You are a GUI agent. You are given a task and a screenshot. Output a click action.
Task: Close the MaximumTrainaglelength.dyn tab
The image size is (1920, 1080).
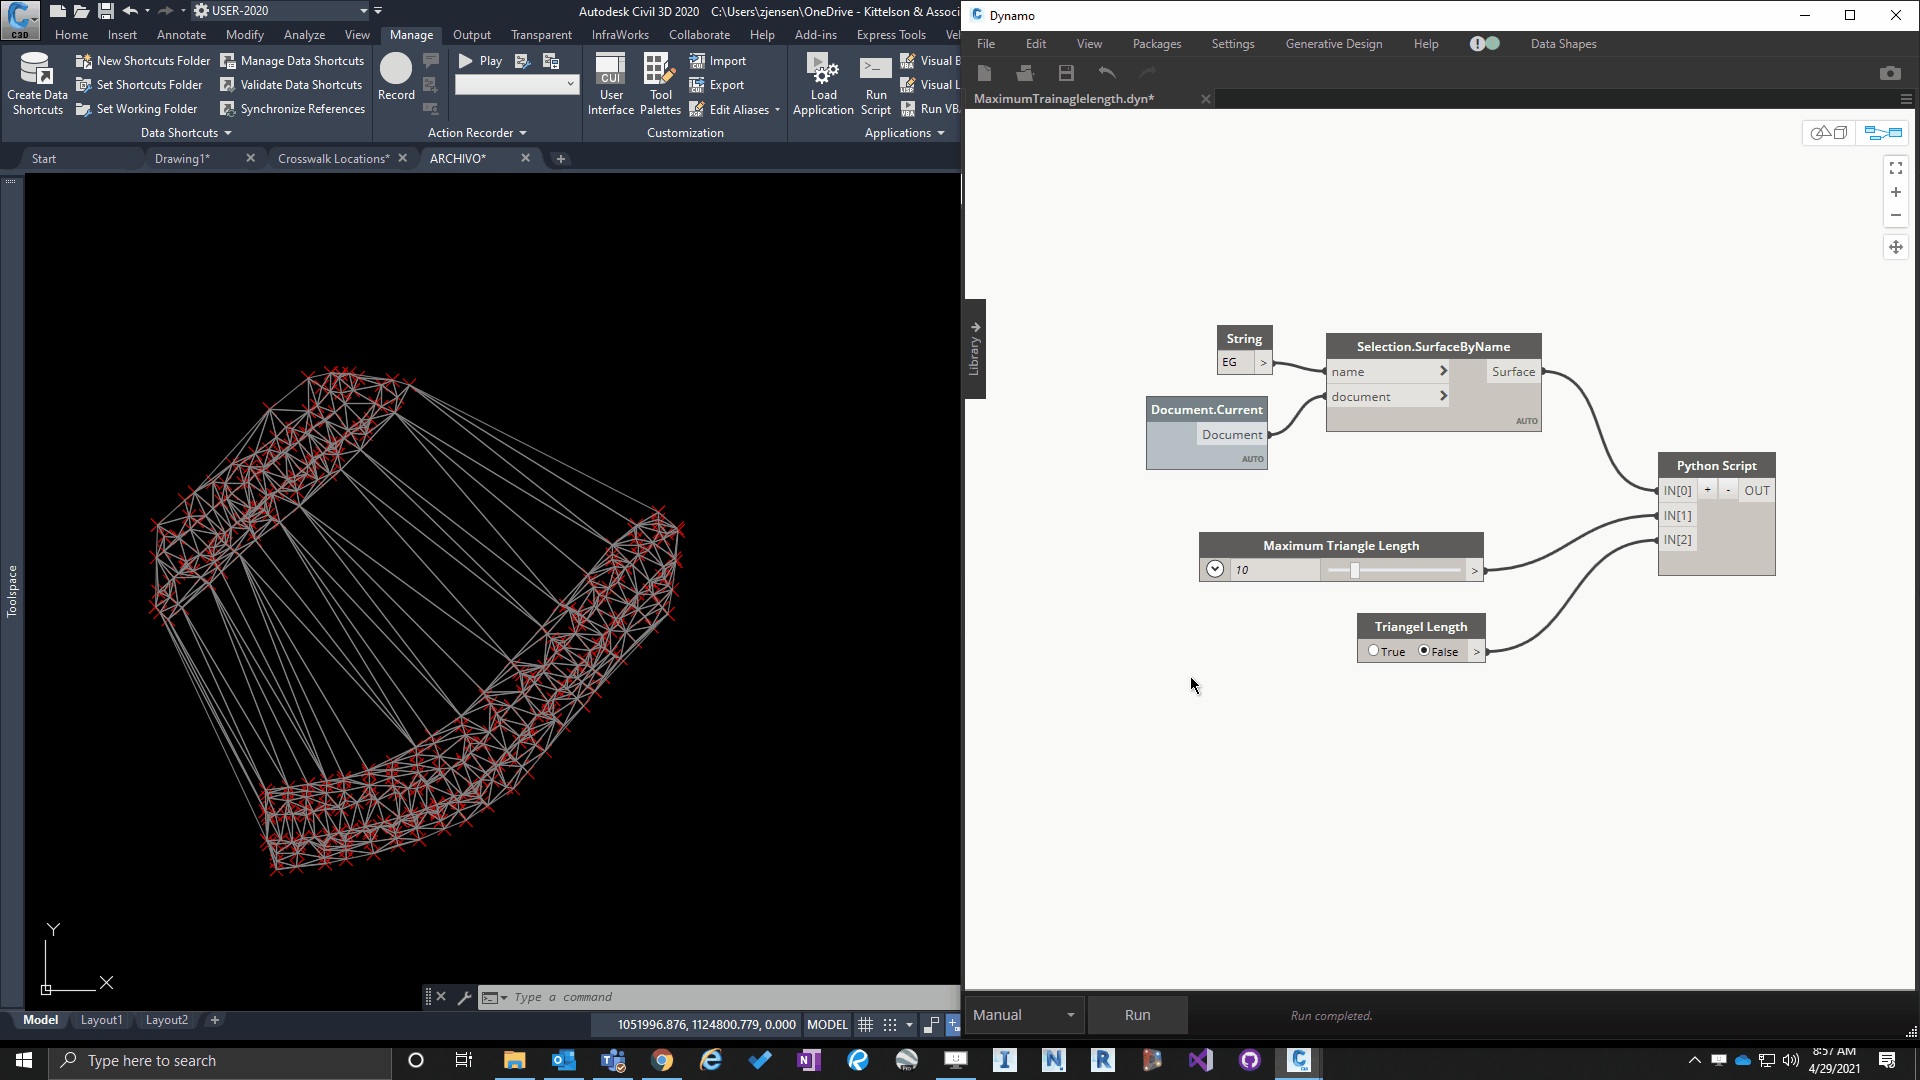pos(1206,99)
